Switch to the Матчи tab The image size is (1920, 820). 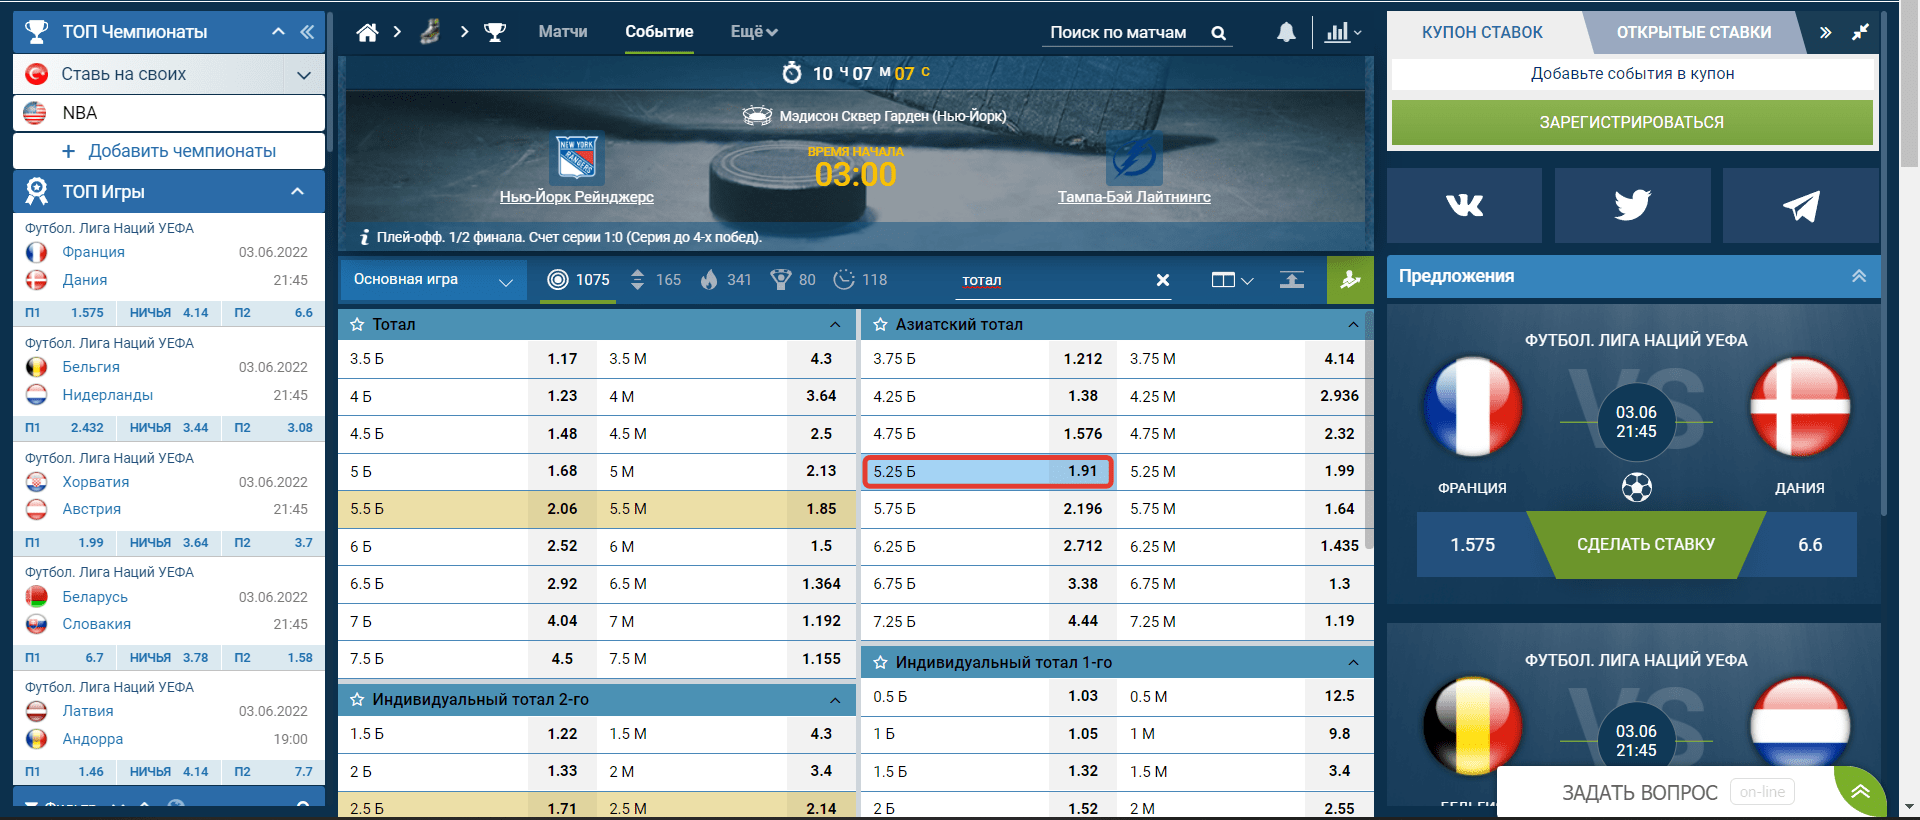click(563, 32)
